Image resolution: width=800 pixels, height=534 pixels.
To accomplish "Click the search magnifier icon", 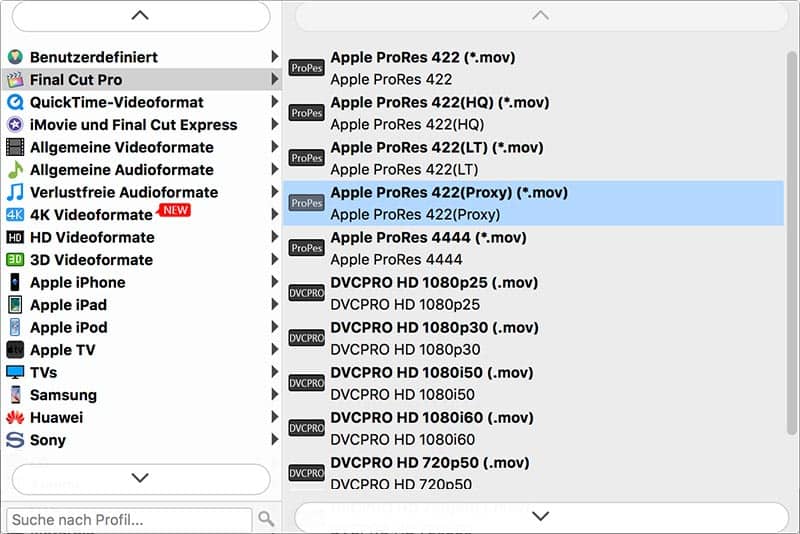I will coord(266,519).
